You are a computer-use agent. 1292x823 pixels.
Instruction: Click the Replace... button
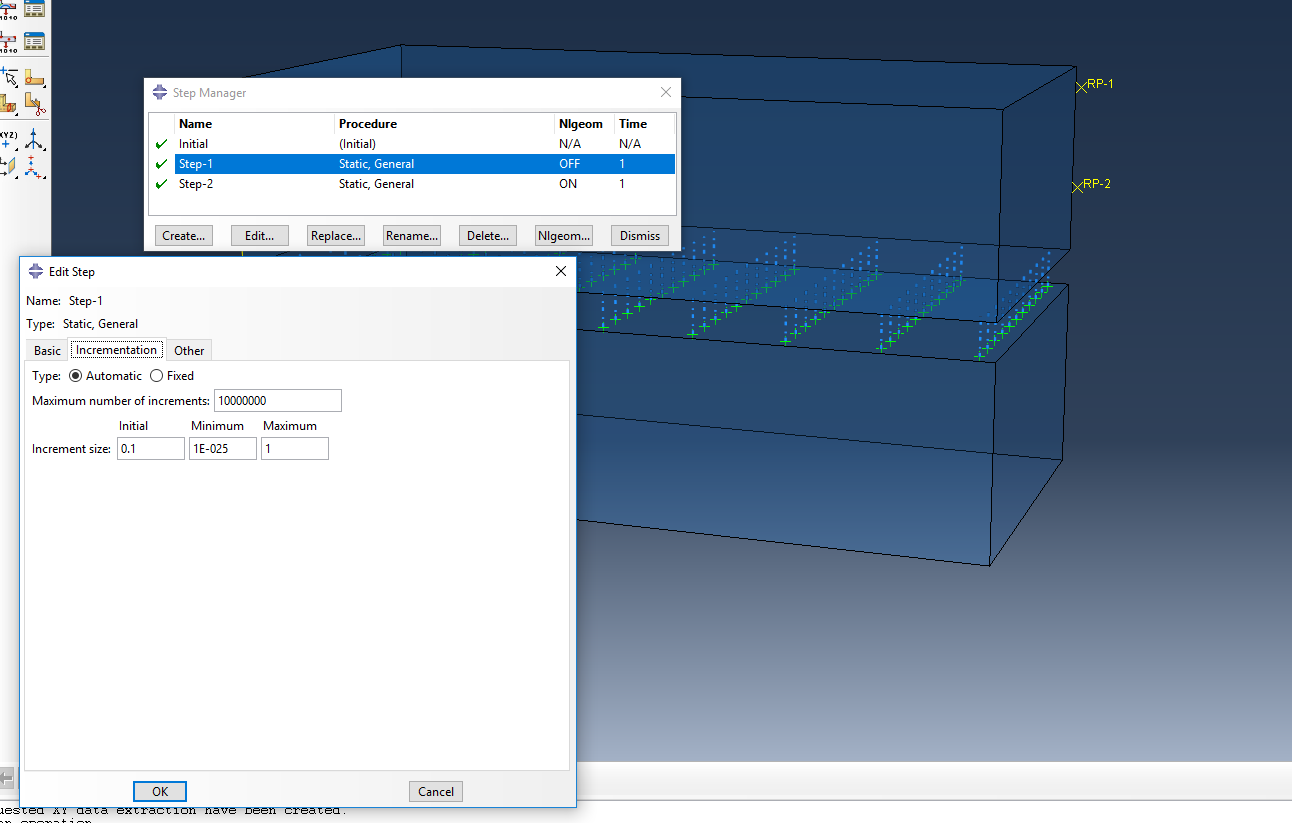[336, 236]
